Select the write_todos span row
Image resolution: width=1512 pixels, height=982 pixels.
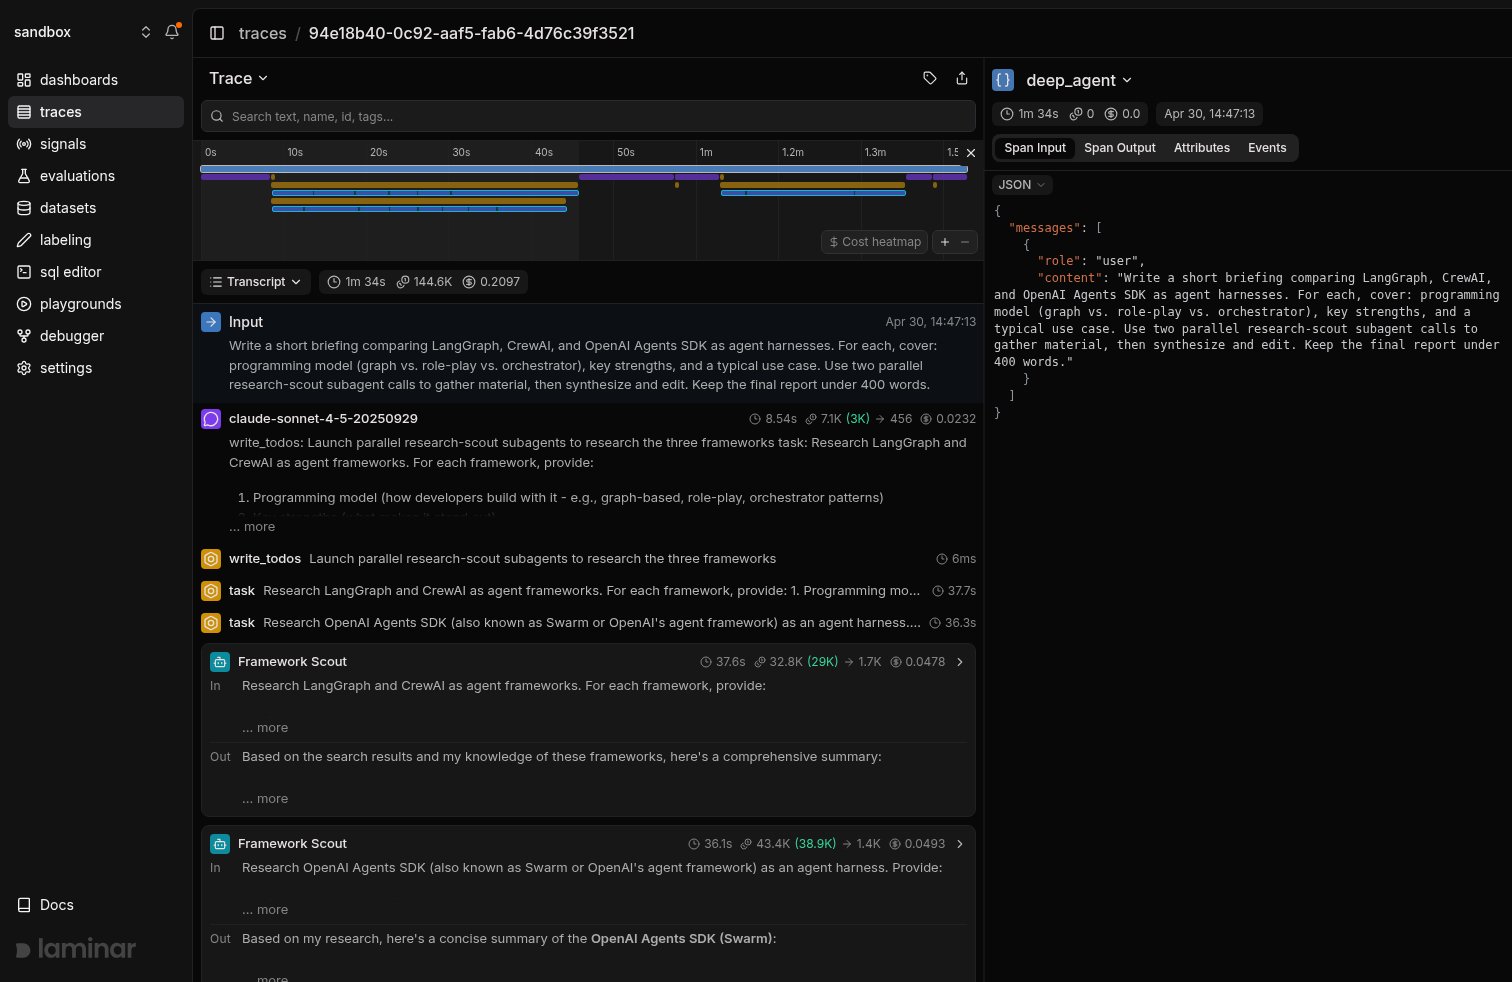[588, 559]
